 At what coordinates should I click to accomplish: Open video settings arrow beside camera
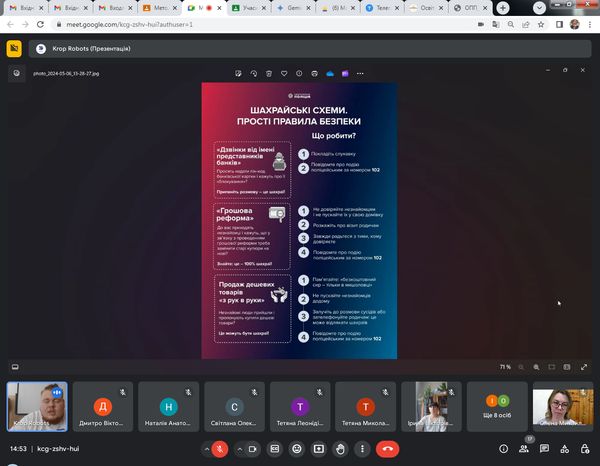point(240,449)
